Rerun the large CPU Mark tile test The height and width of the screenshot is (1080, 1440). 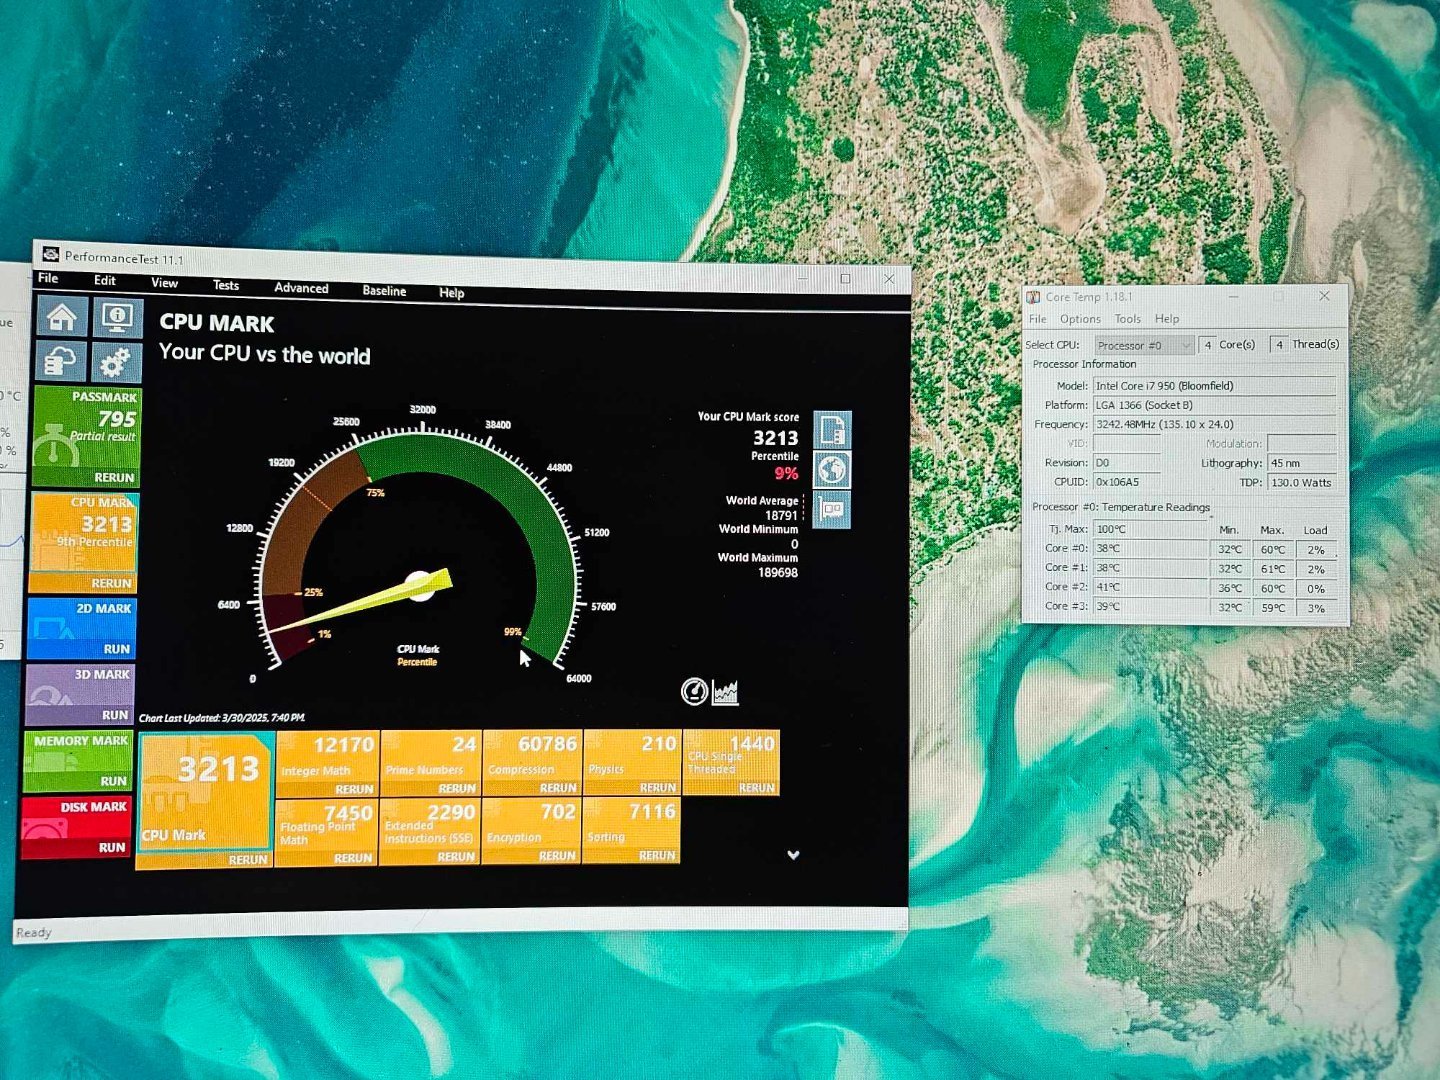pos(248,860)
